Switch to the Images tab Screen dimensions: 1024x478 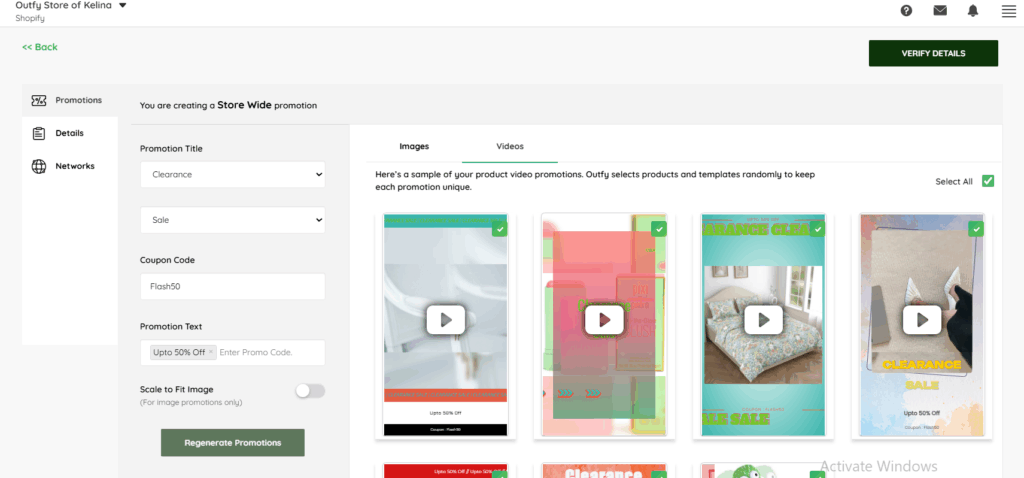coord(414,147)
